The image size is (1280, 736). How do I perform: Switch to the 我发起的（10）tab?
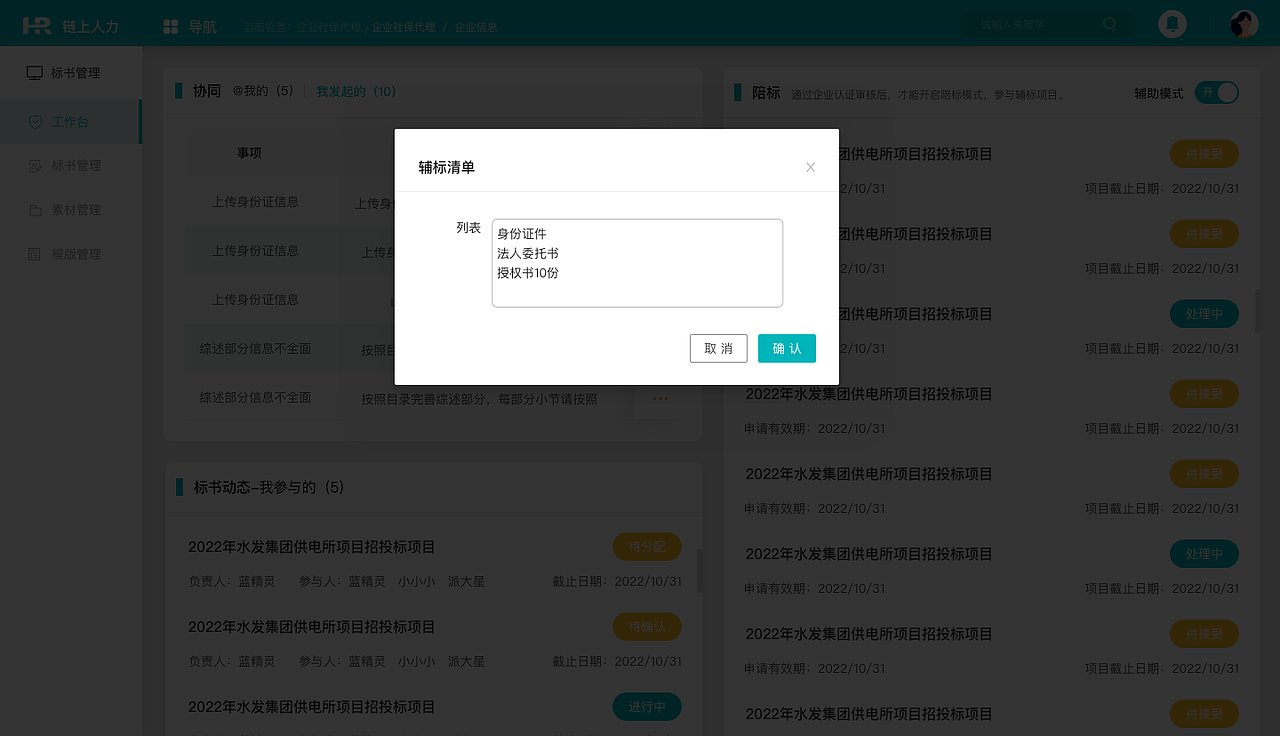[358, 91]
